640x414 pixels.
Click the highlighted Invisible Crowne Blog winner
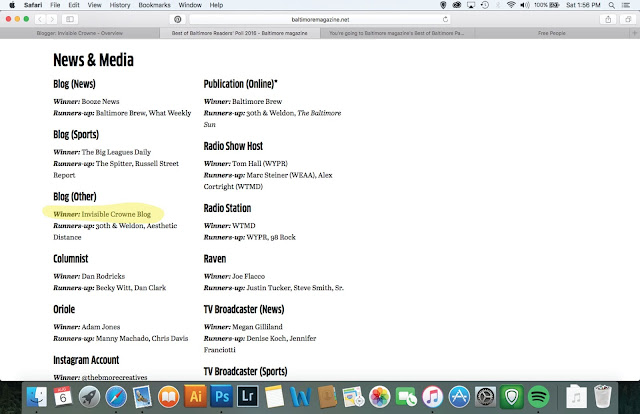point(102,214)
